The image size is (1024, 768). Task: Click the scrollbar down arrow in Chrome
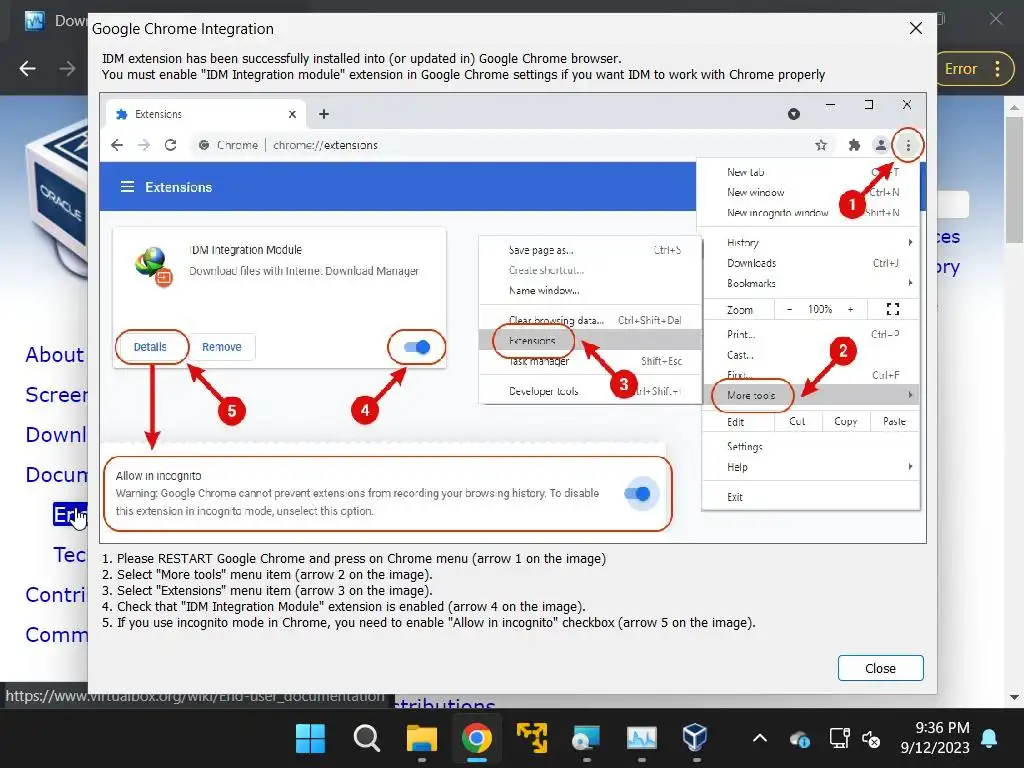(x=1014, y=697)
